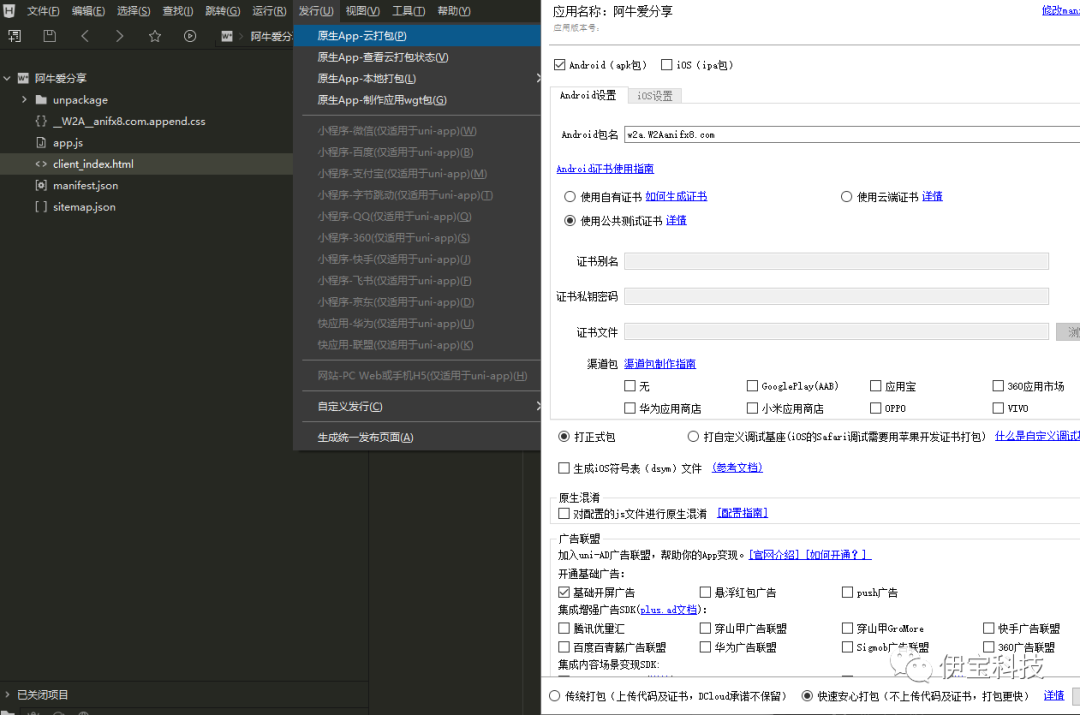Uncheck Android (apk包) checkbox

coord(559,65)
